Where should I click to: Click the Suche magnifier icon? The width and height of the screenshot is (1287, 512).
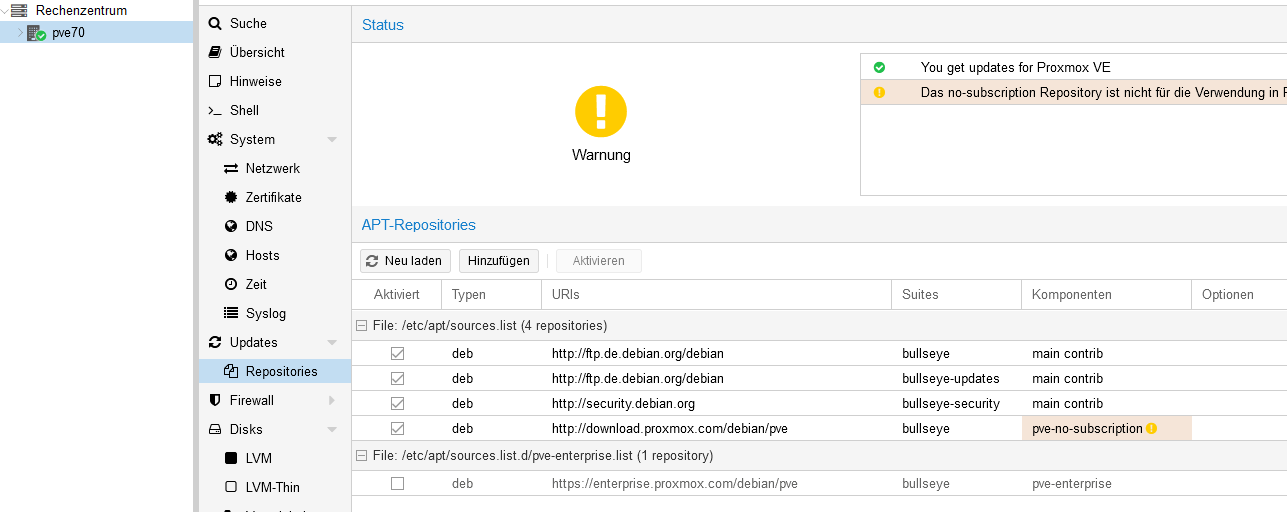pos(214,23)
